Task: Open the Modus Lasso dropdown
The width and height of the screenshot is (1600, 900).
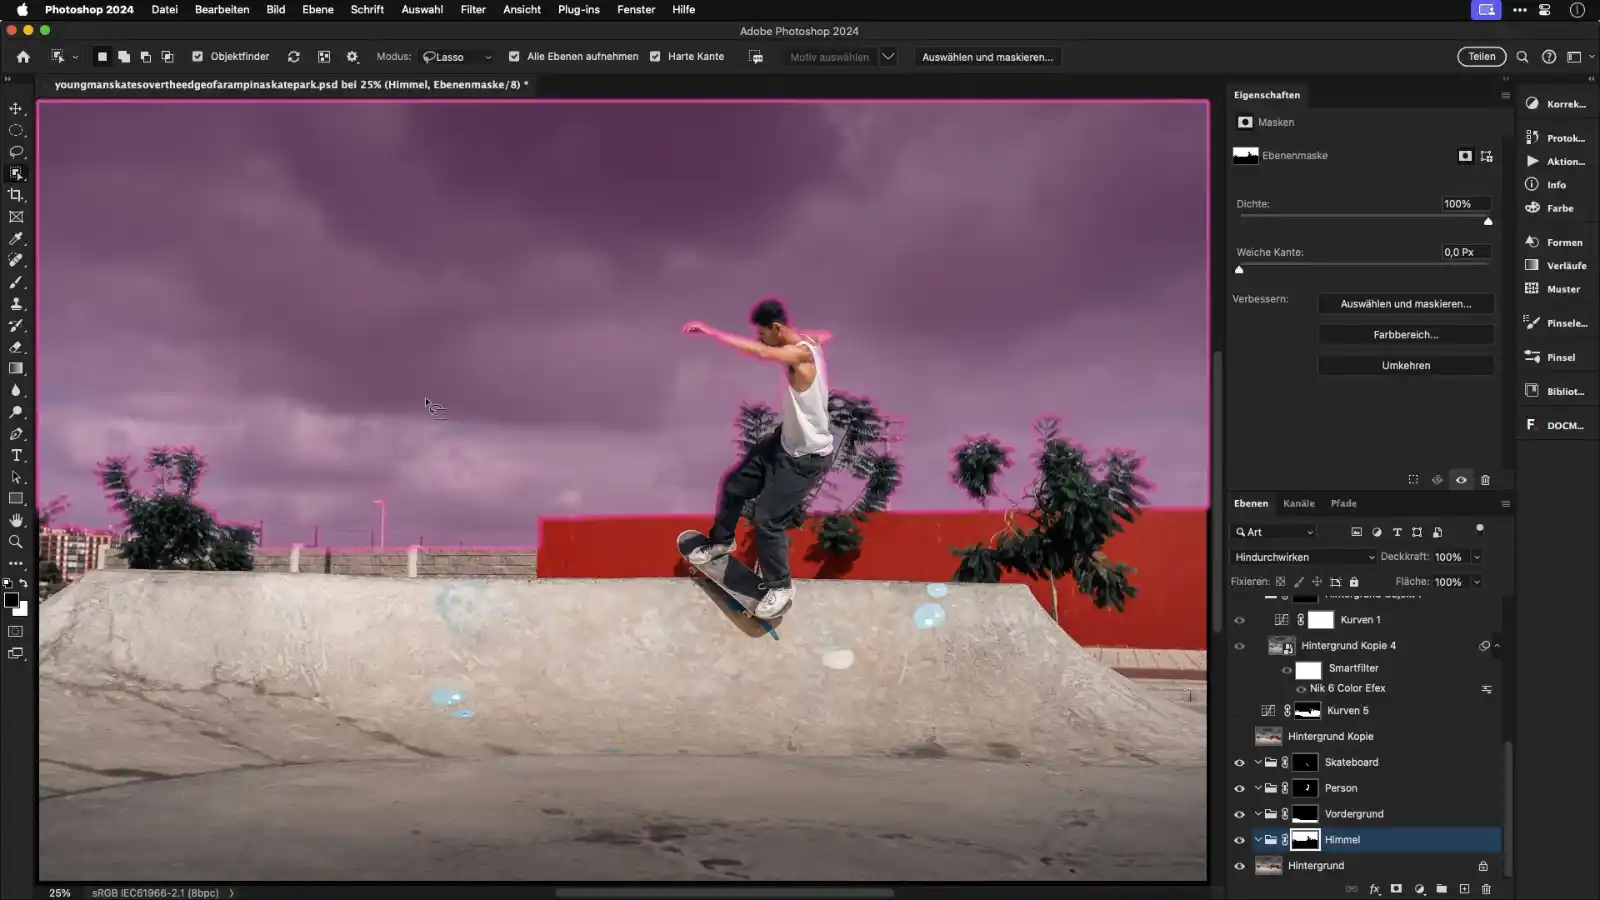Action: pos(458,57)
